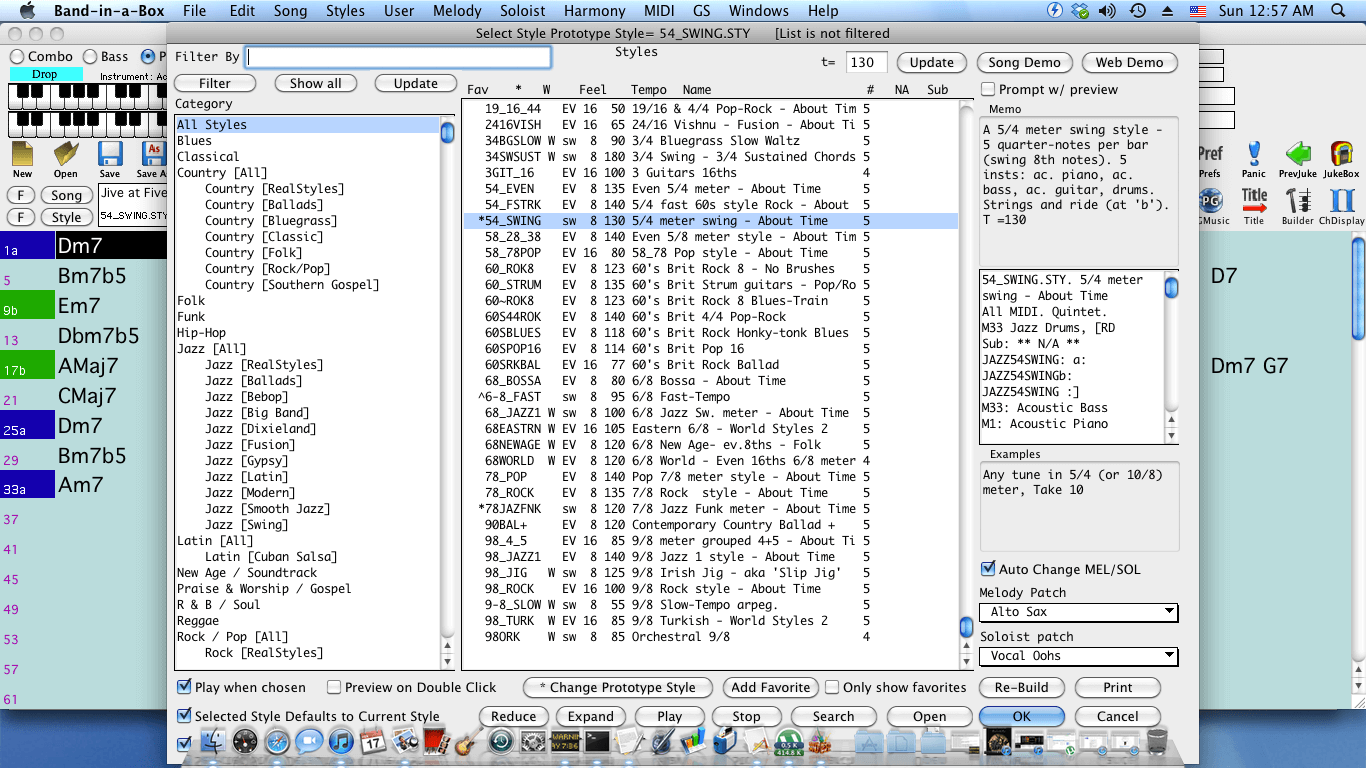Viewport: 1366px width, 768px height.
Task: Open Prefs icon in main toolbar
Action: tap(1210, 155)
